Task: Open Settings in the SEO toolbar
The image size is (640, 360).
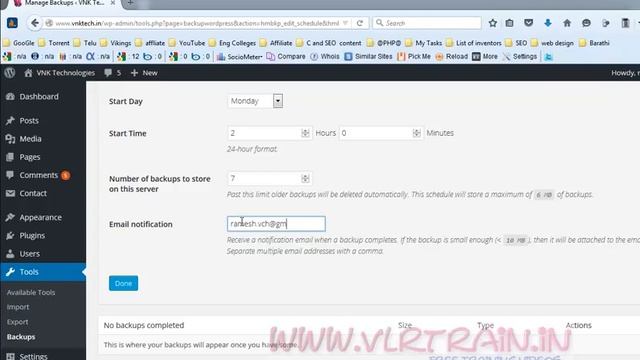Action: pos(520,57)
